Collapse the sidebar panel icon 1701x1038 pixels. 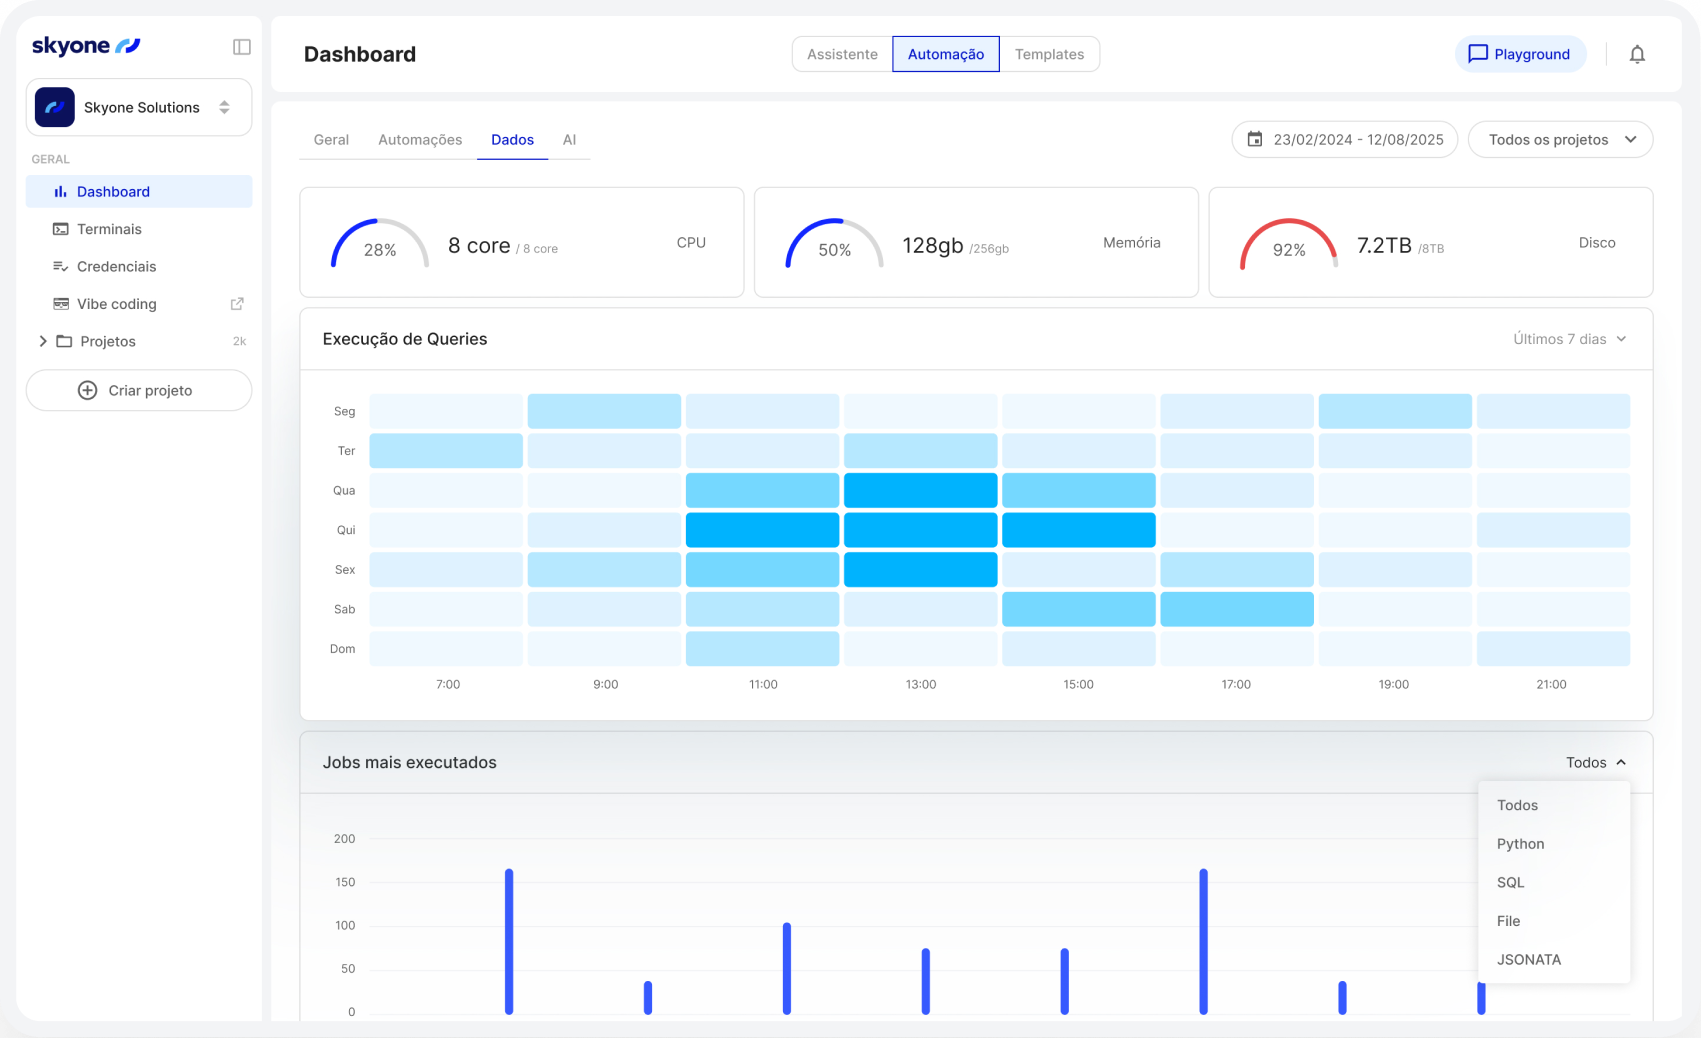click(x=242, y=47)
